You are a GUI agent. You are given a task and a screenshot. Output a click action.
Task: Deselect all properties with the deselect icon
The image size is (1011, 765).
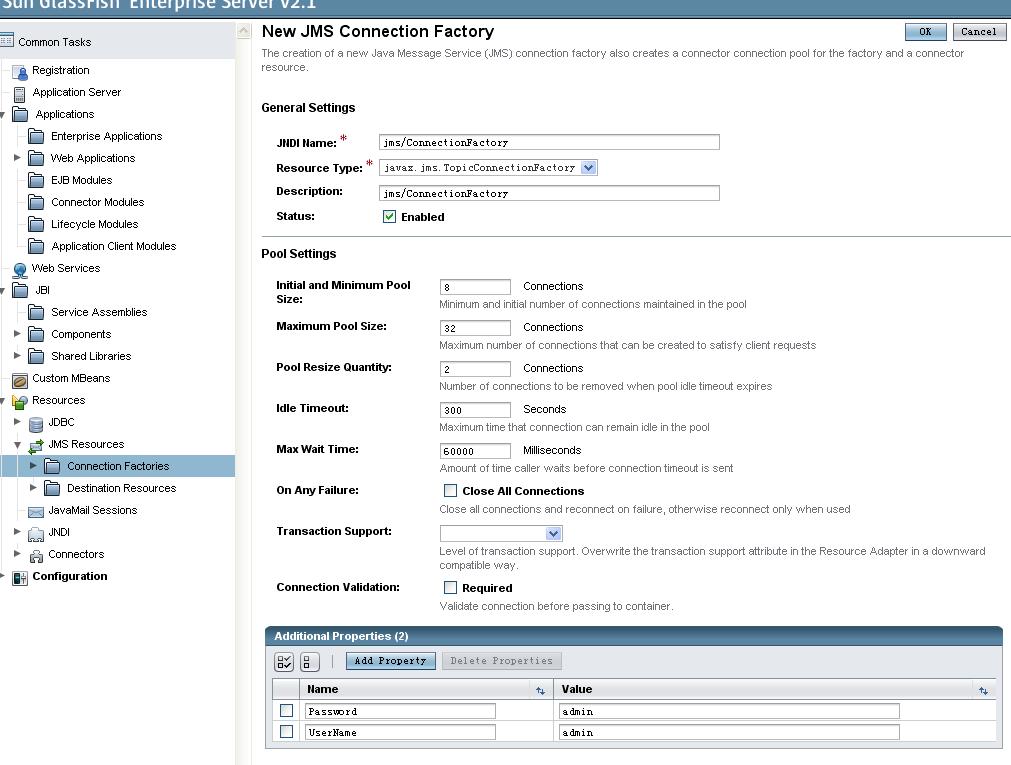tap(309, 662)
